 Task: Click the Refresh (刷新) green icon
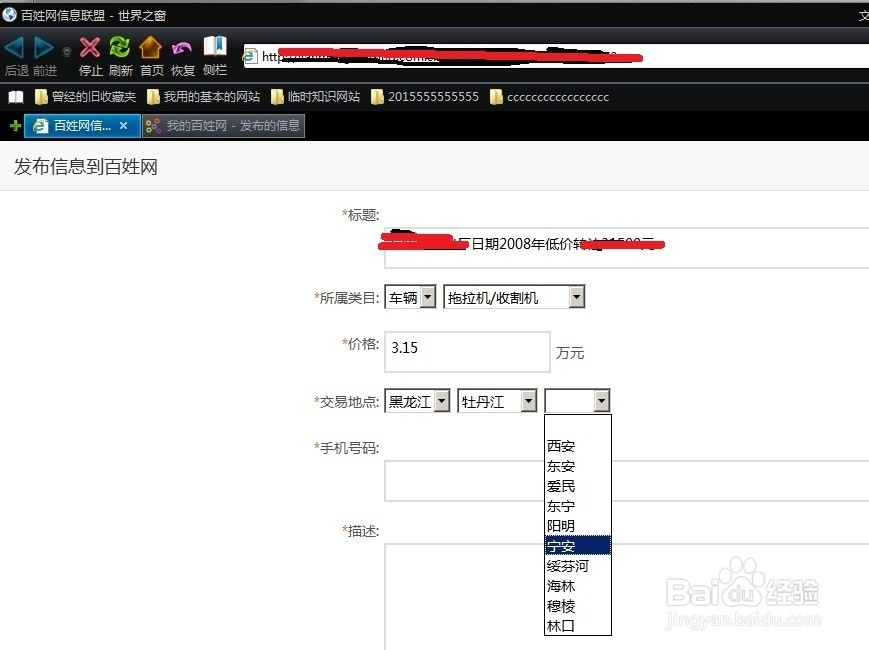(x=120, y=48)
